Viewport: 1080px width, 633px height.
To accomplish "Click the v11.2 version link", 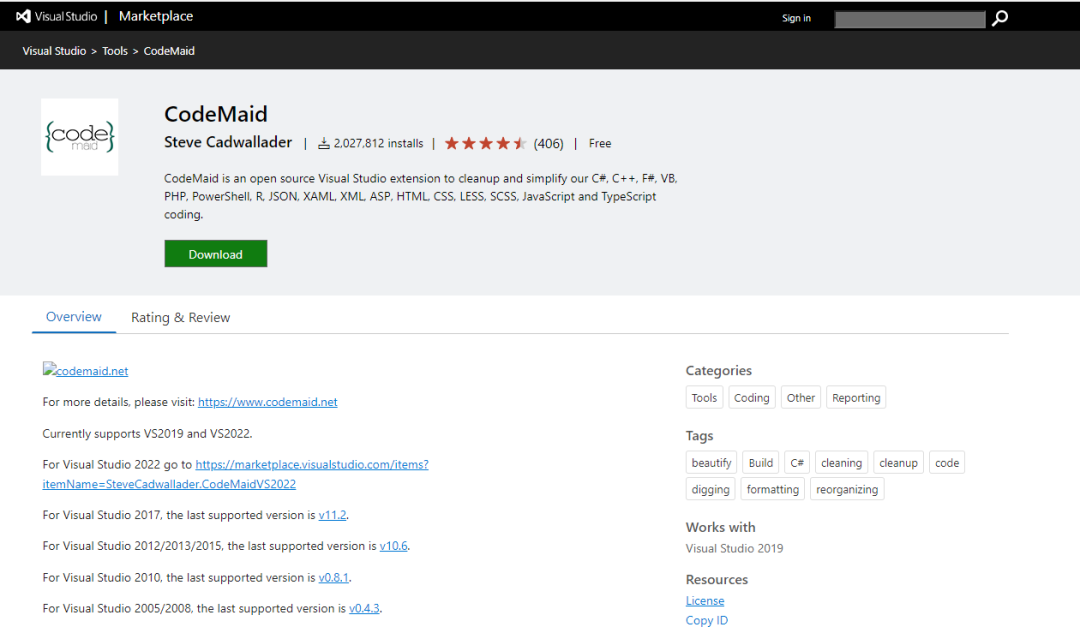I will [x=333, y=514].
